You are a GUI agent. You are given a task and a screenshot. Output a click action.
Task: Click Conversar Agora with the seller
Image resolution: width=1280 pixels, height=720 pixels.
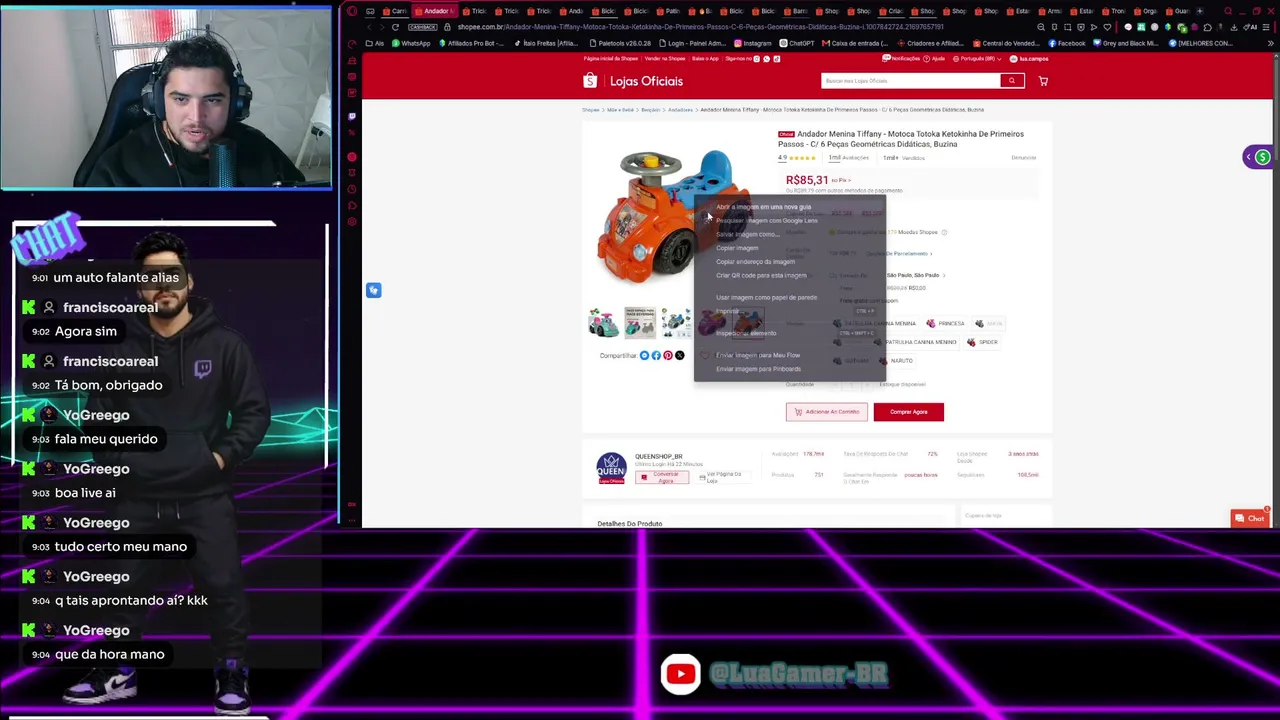coord(662,477)
